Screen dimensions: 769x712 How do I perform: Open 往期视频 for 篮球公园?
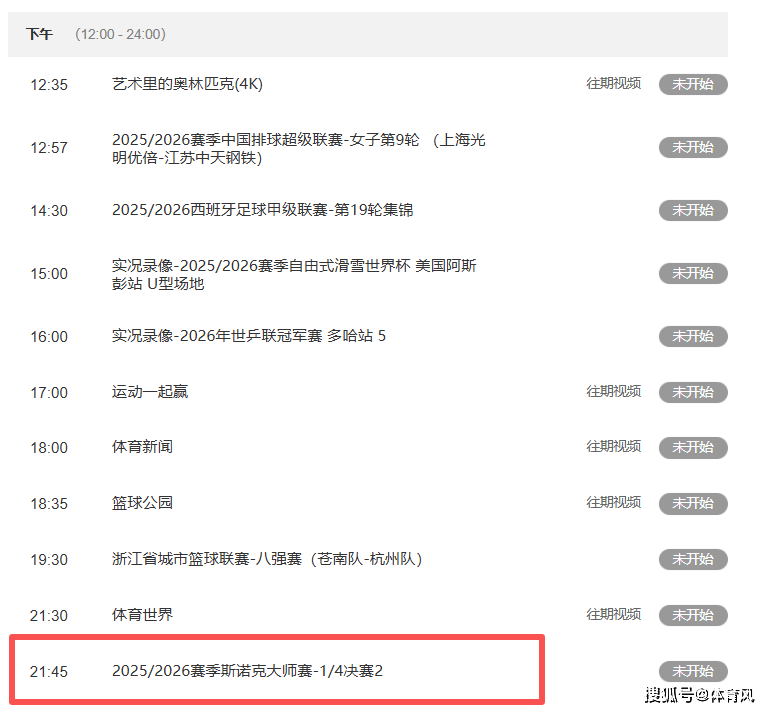[x=613, y=503]
